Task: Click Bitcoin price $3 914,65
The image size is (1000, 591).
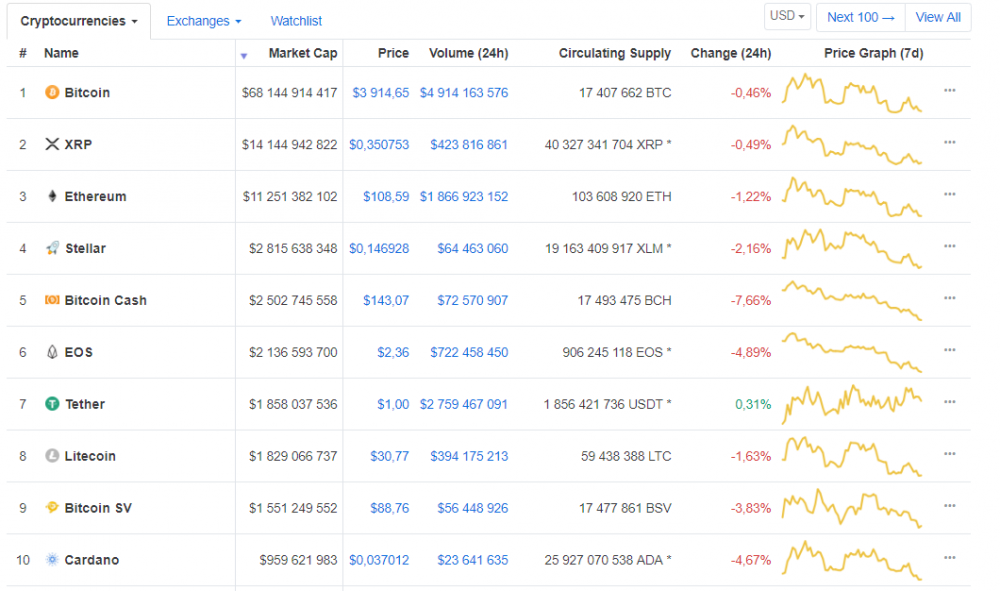Action: click(381, 92)
